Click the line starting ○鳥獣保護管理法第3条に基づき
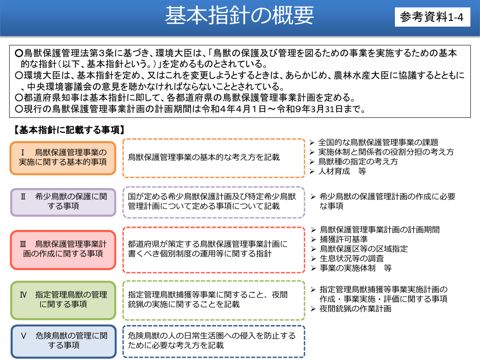480x360 pixels. [236, 53]
